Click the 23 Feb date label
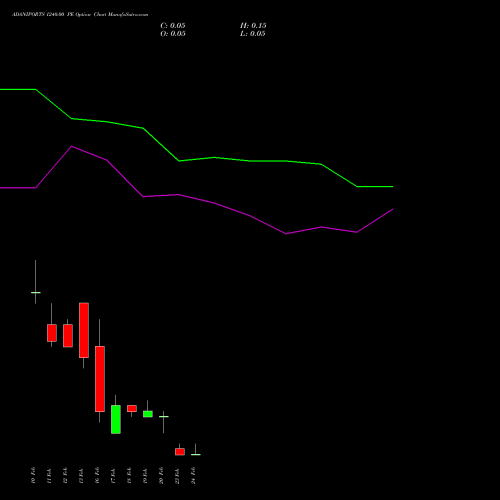Image resolution: width=500 pixels, height=500 pixels. click(x=177, y=475)
